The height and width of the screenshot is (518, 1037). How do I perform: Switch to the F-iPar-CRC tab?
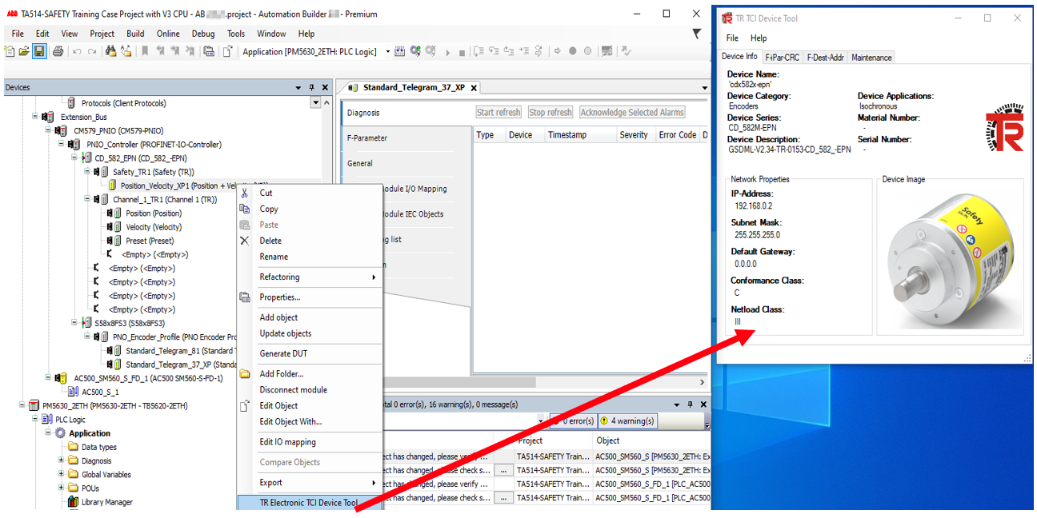[x=782, y=58]
